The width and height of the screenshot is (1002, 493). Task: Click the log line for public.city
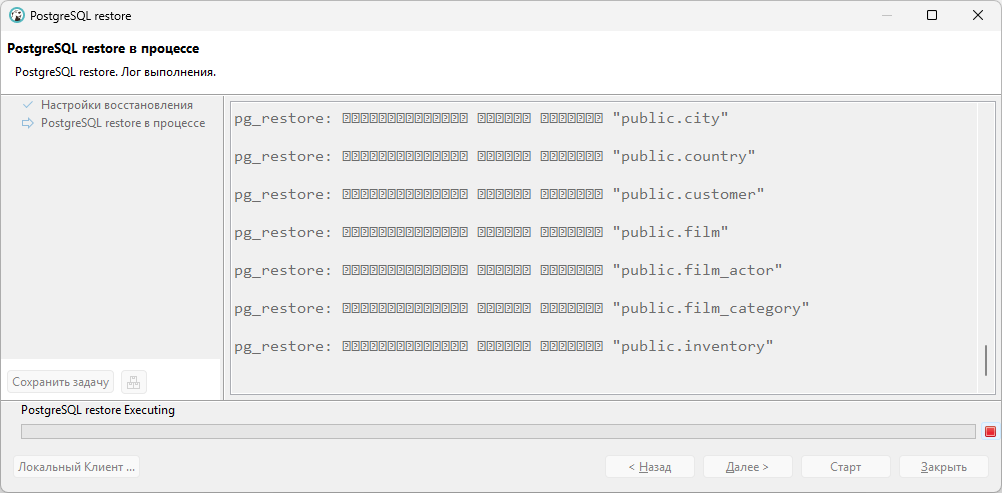click(482, 118)
